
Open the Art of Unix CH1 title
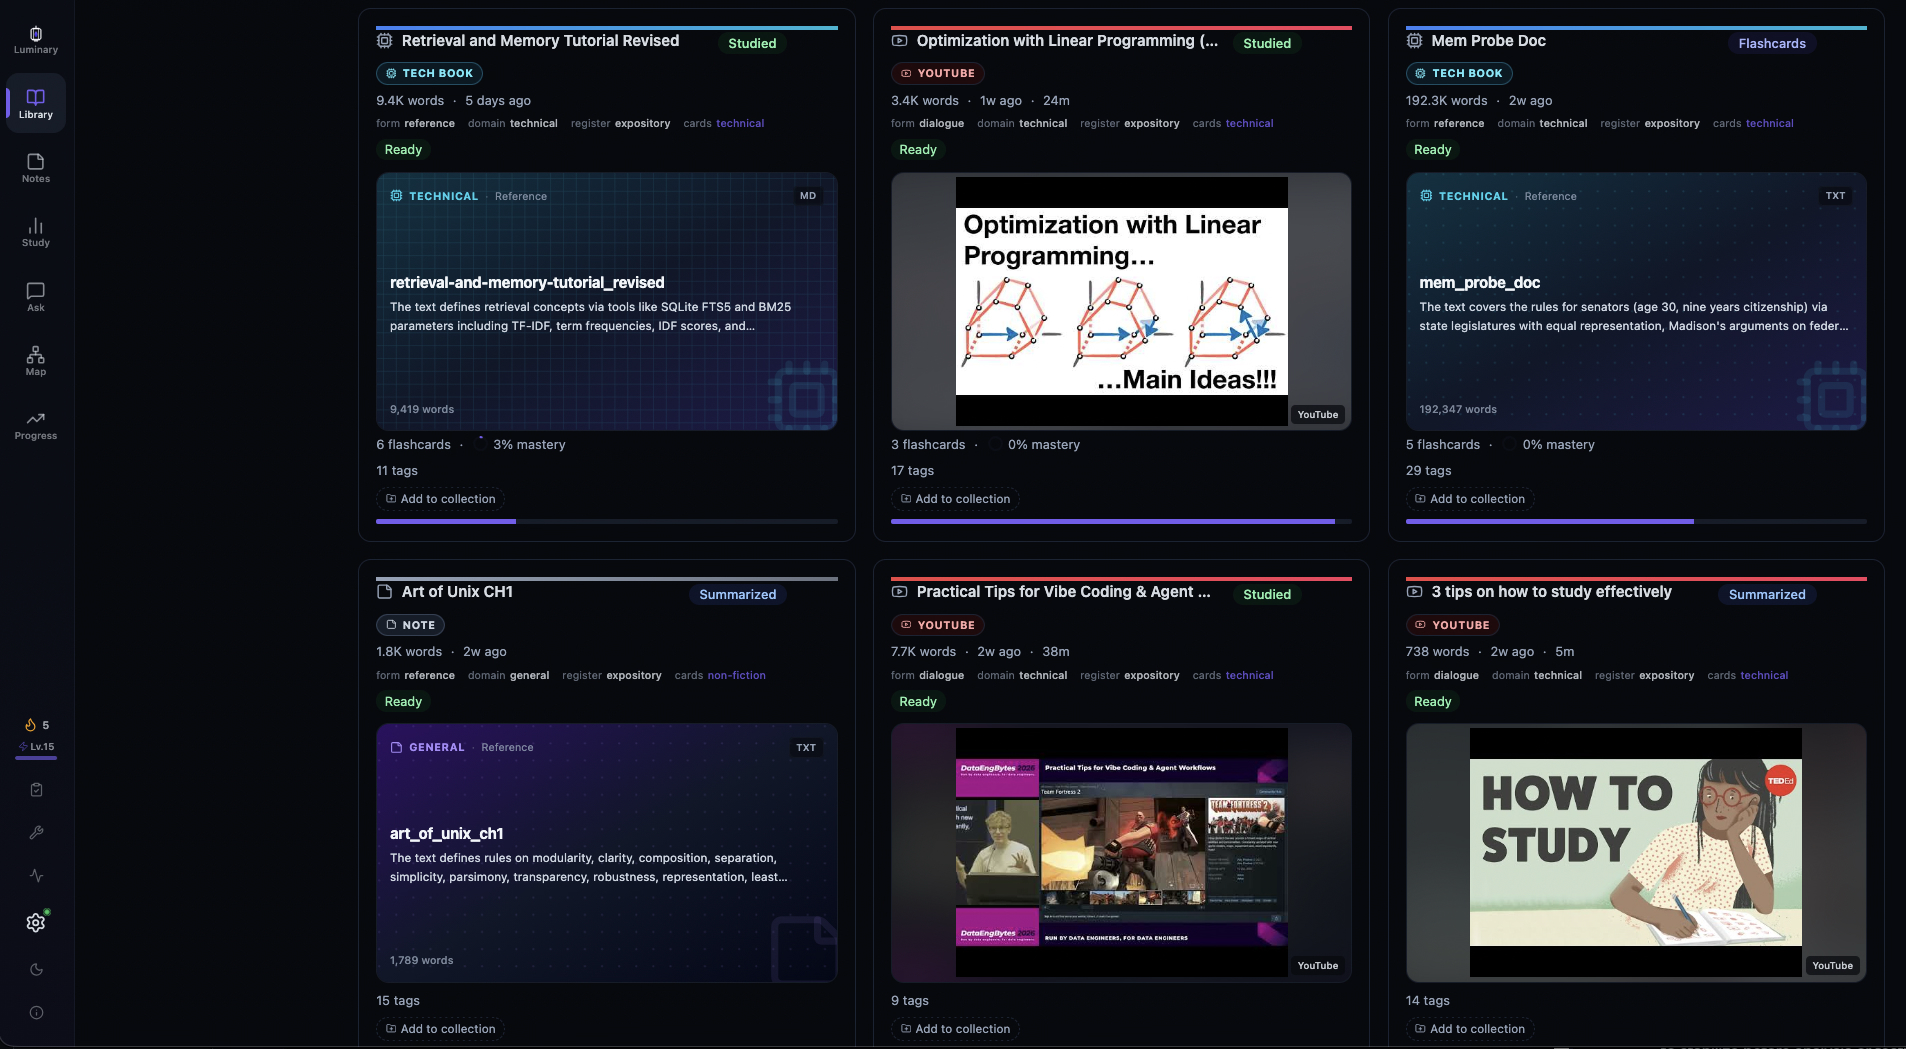(x=457, y=592)
